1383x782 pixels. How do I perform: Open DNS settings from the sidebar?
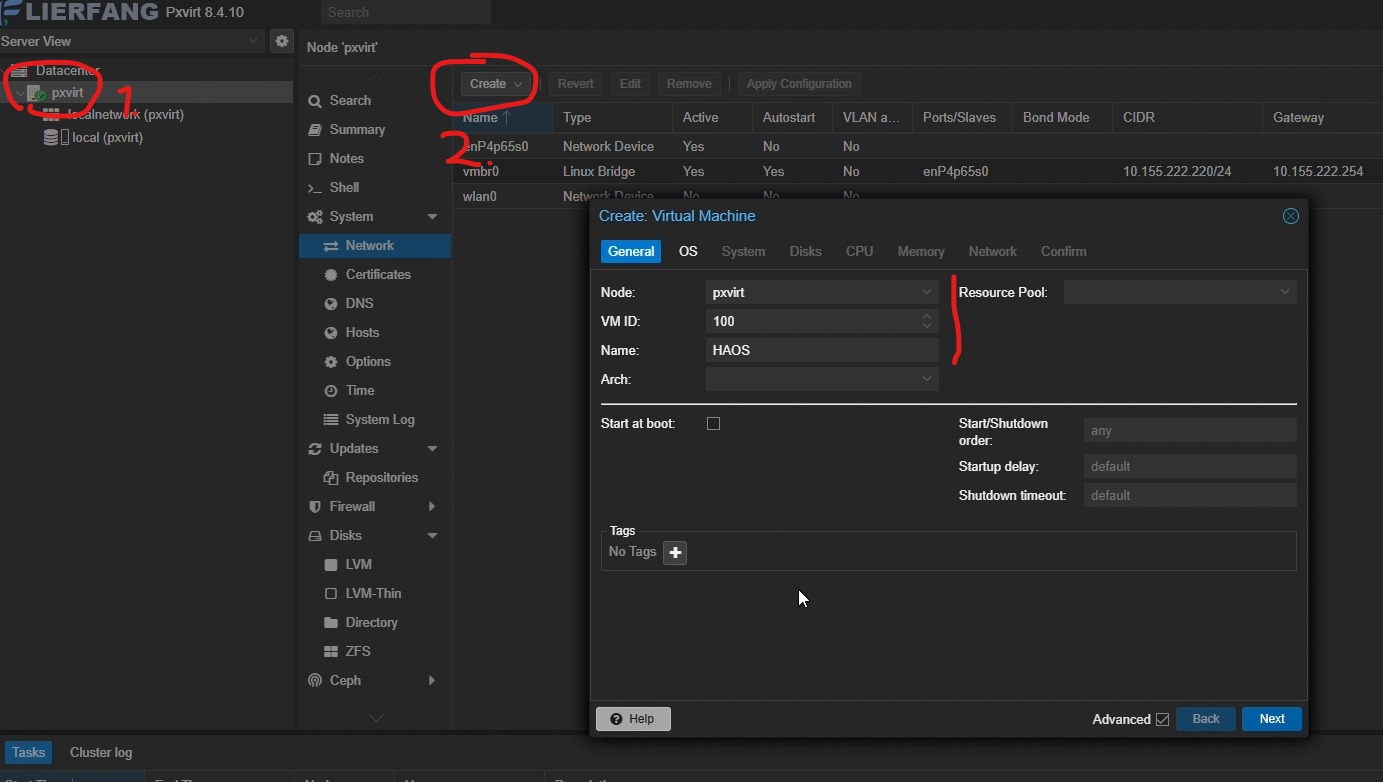click(359, 303)
